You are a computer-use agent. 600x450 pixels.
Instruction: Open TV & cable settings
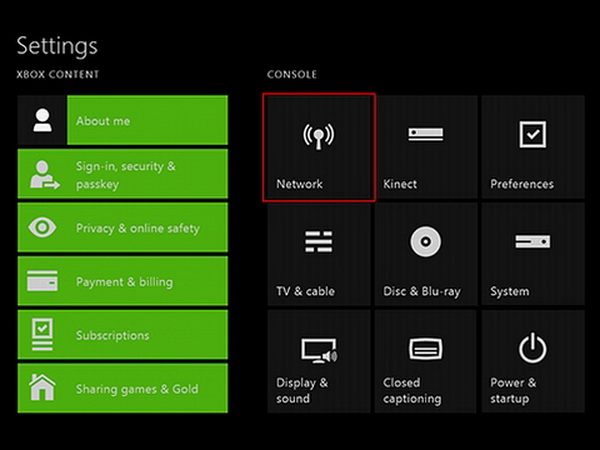click(x=319, y=254)
